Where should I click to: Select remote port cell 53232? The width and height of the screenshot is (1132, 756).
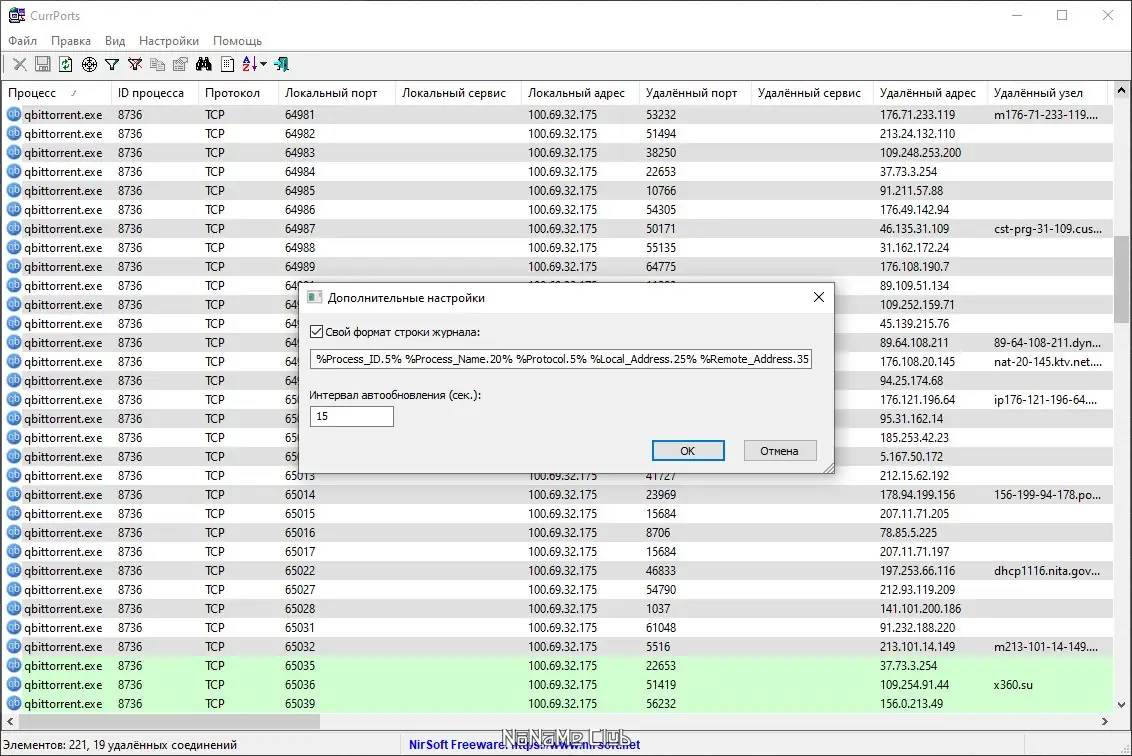click(x=661, y=114)
